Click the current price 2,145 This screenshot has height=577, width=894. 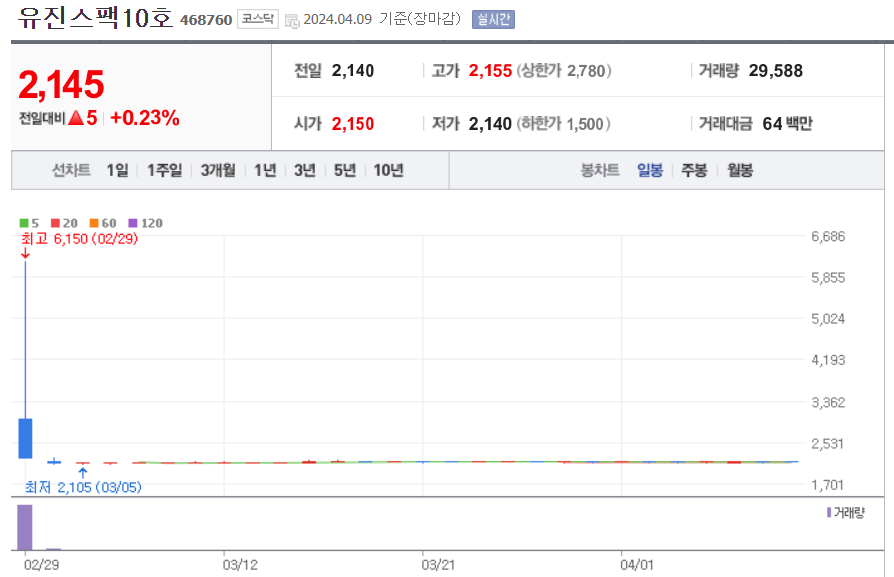tap(62, 84)
